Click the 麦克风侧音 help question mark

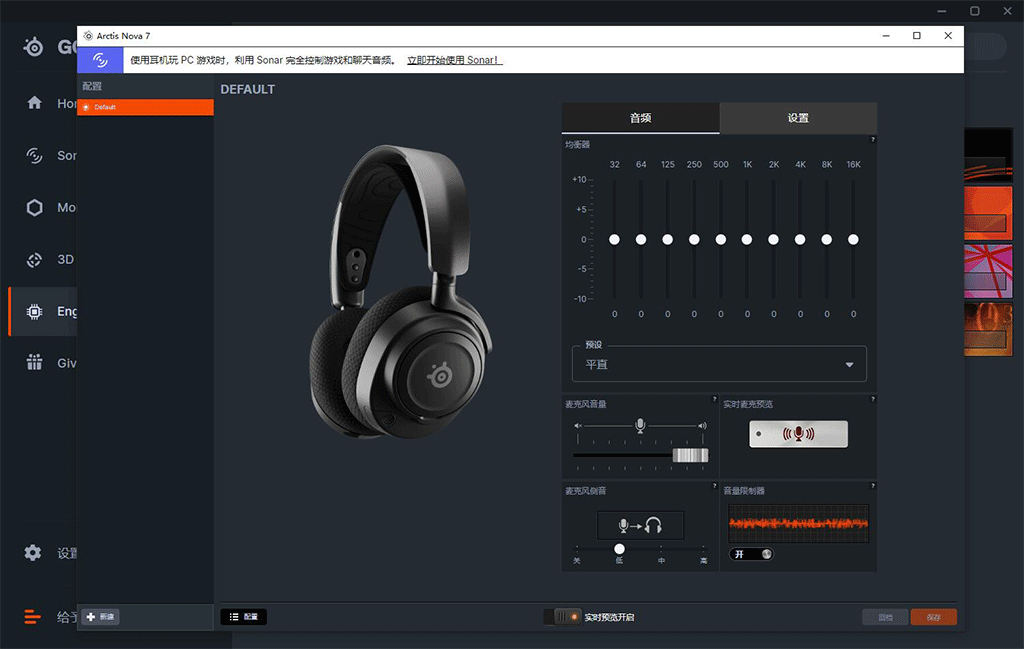point(714,485)
